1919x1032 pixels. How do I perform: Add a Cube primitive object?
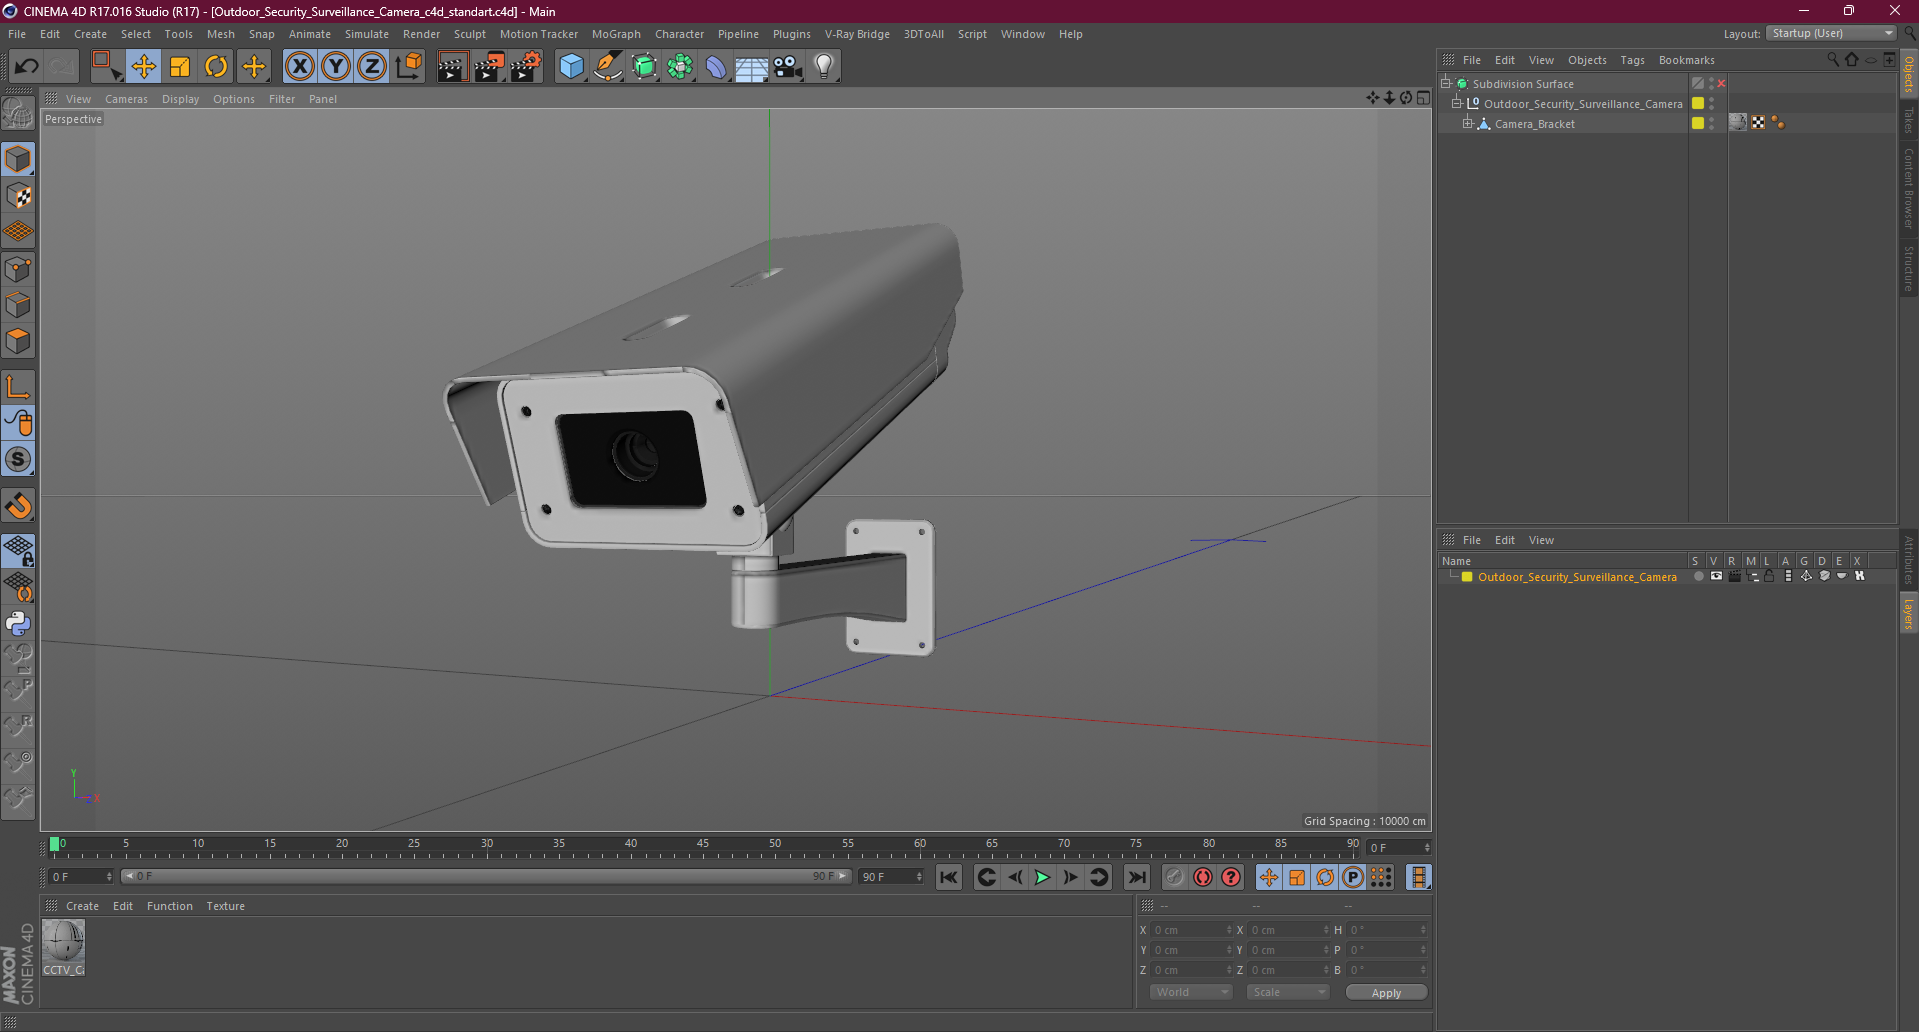click(571, 67)
